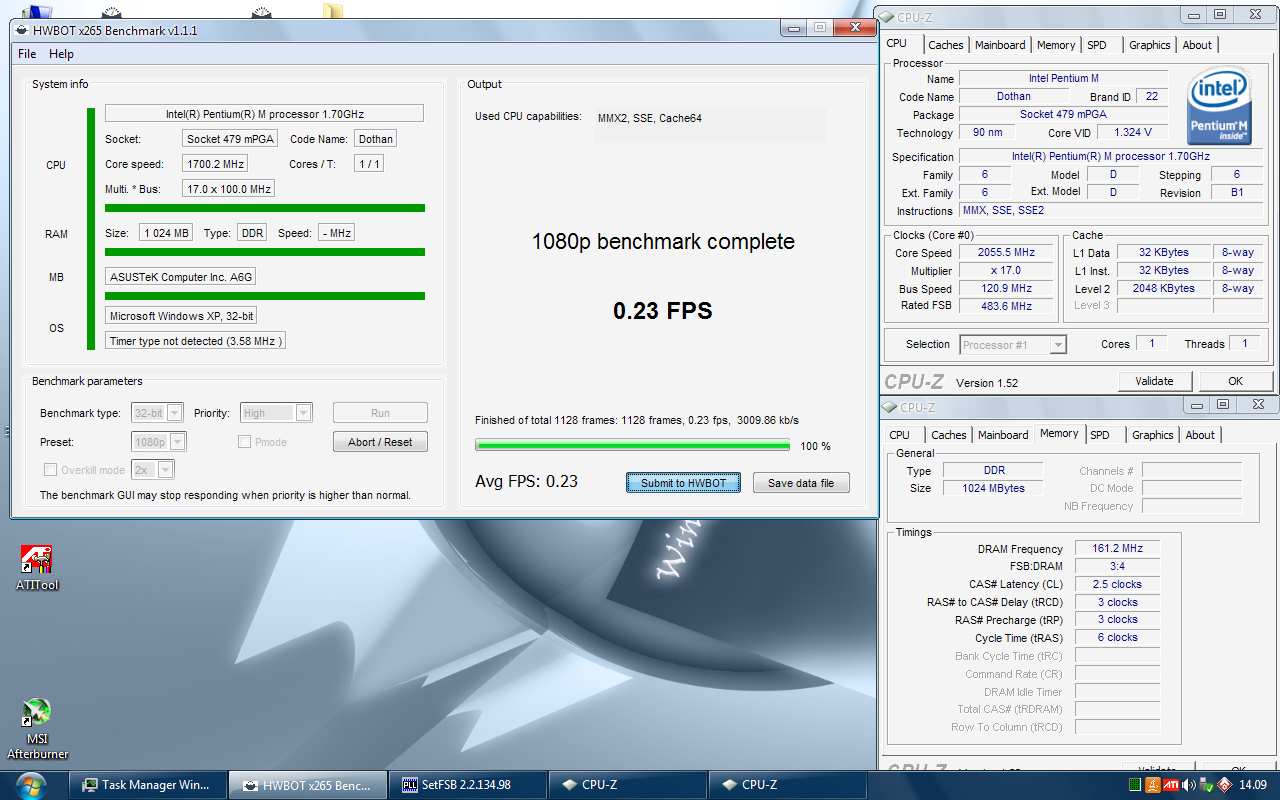Open the Windows Start menu orb

(x=31, y=785)
